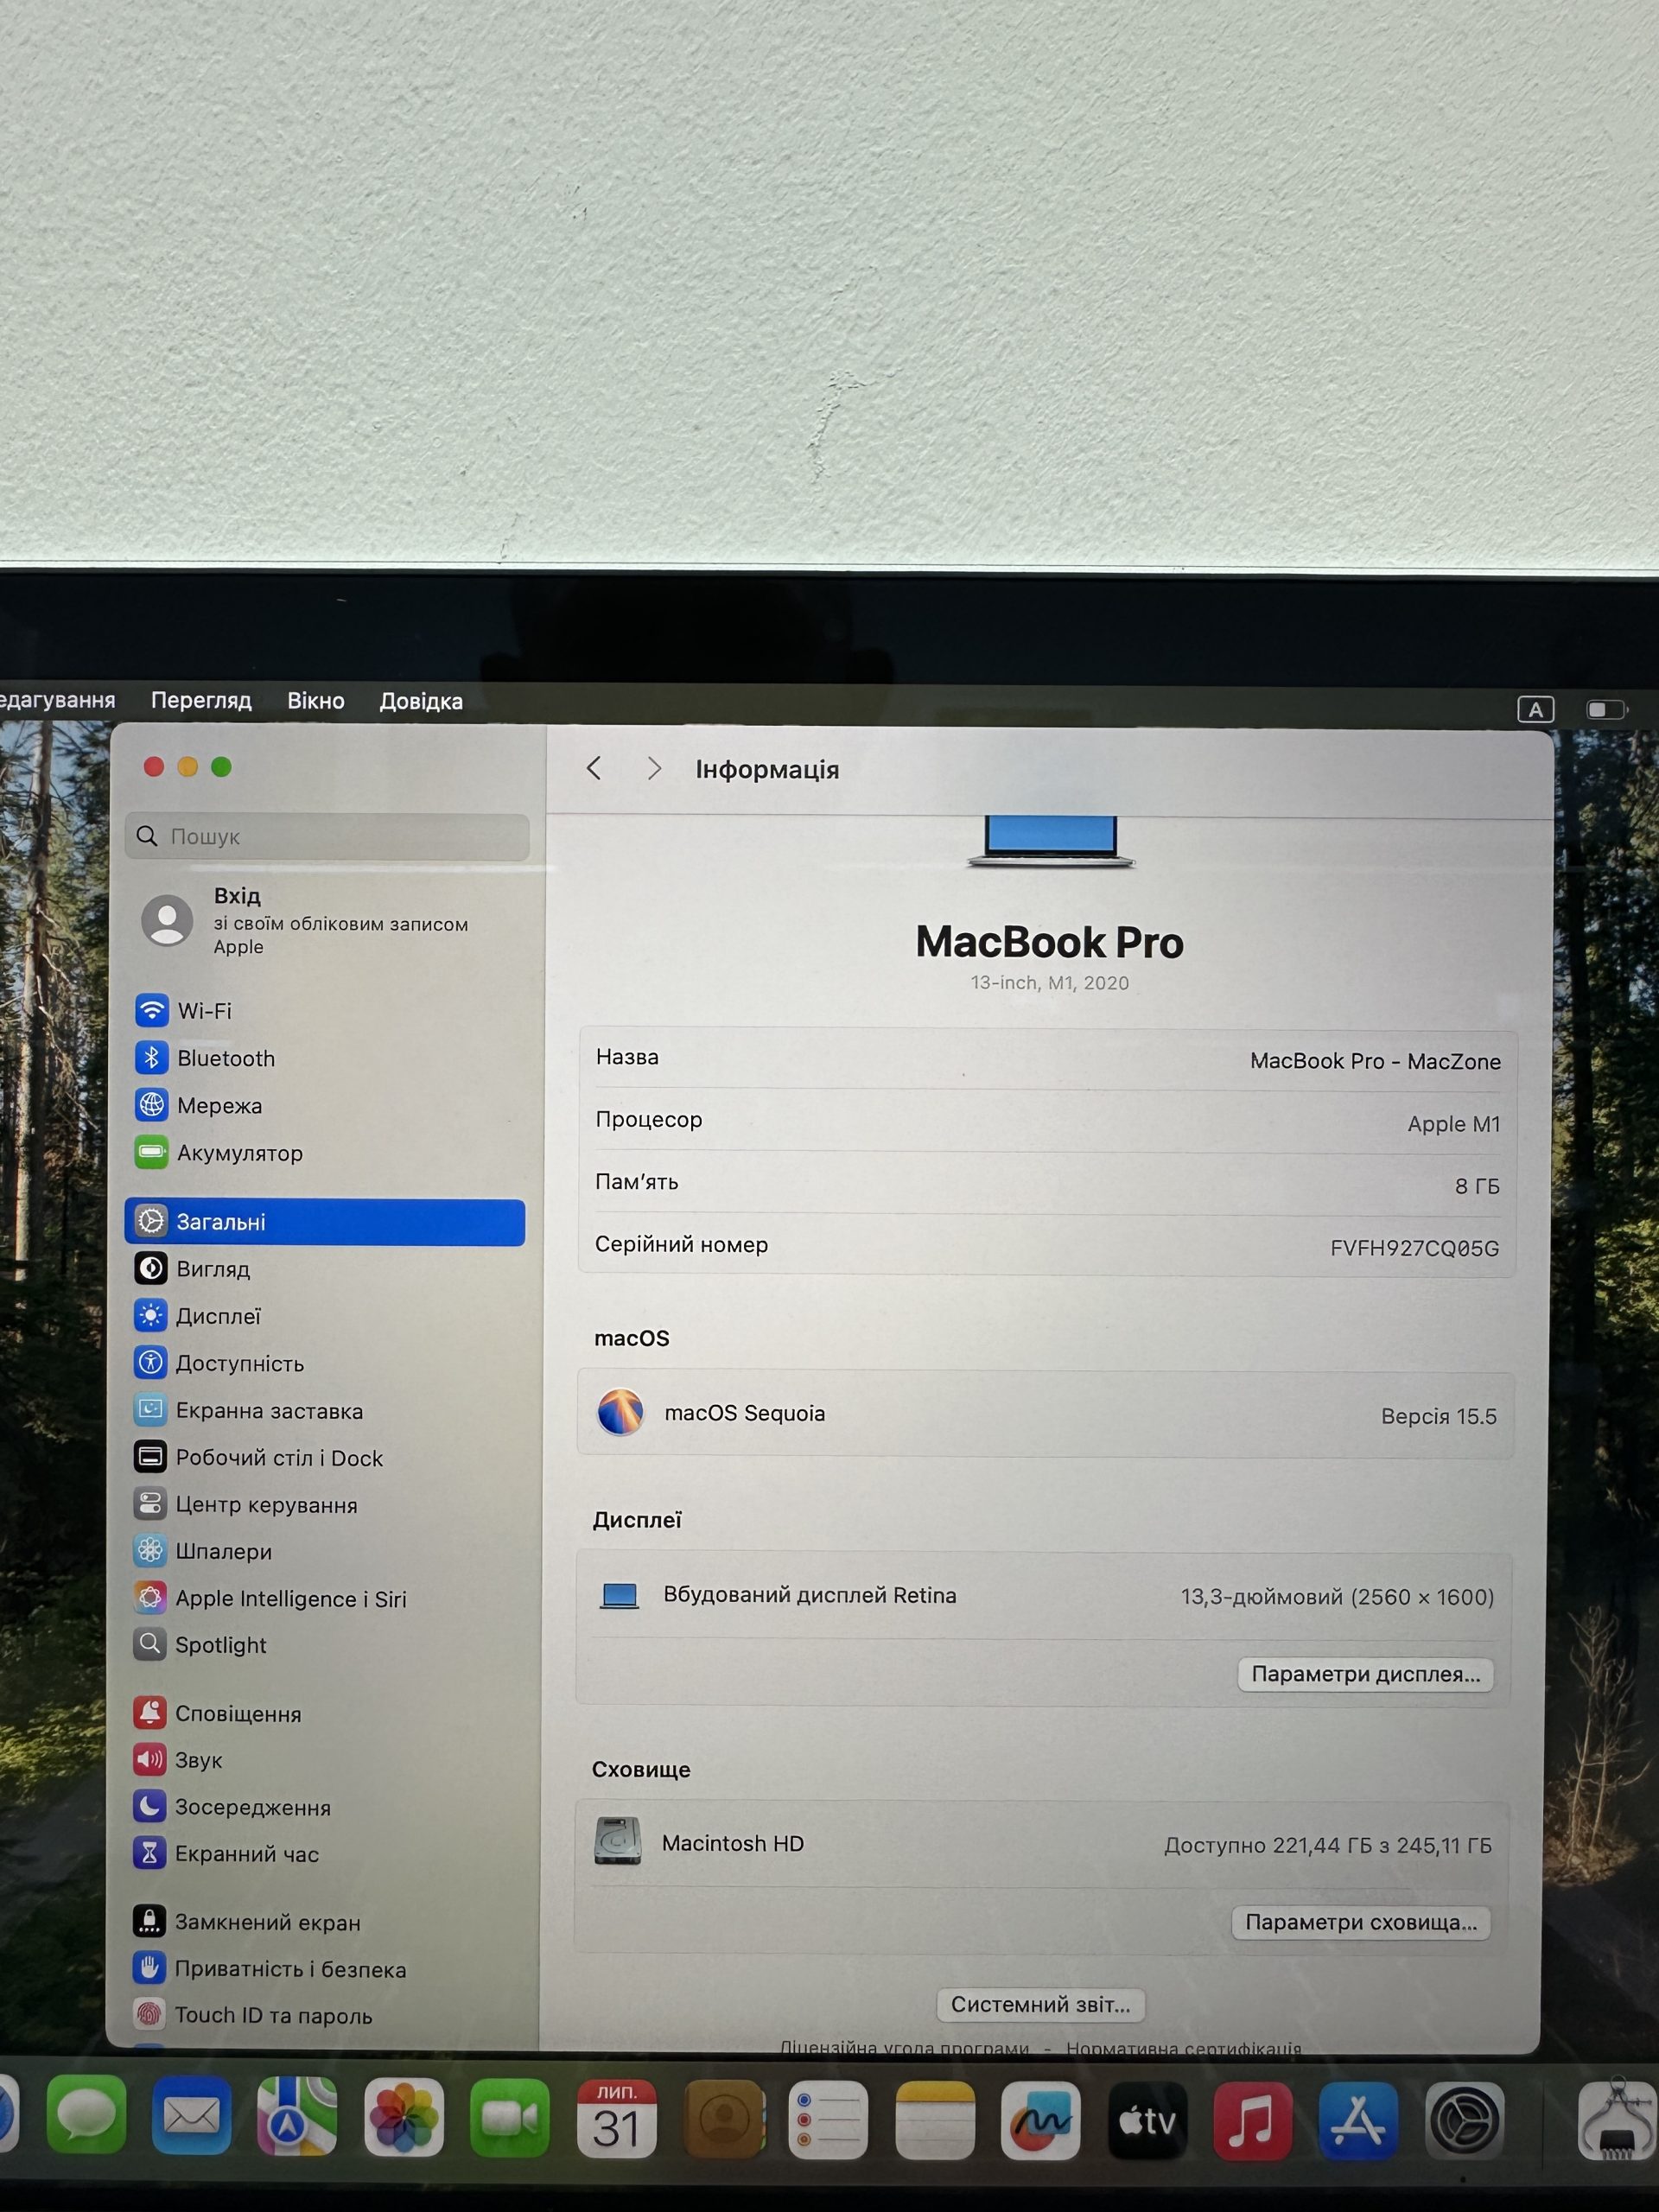1659x2212 pixels.
Task: Click Вбудований дисплей Retina row
Action: (x=1044, y=1596)
